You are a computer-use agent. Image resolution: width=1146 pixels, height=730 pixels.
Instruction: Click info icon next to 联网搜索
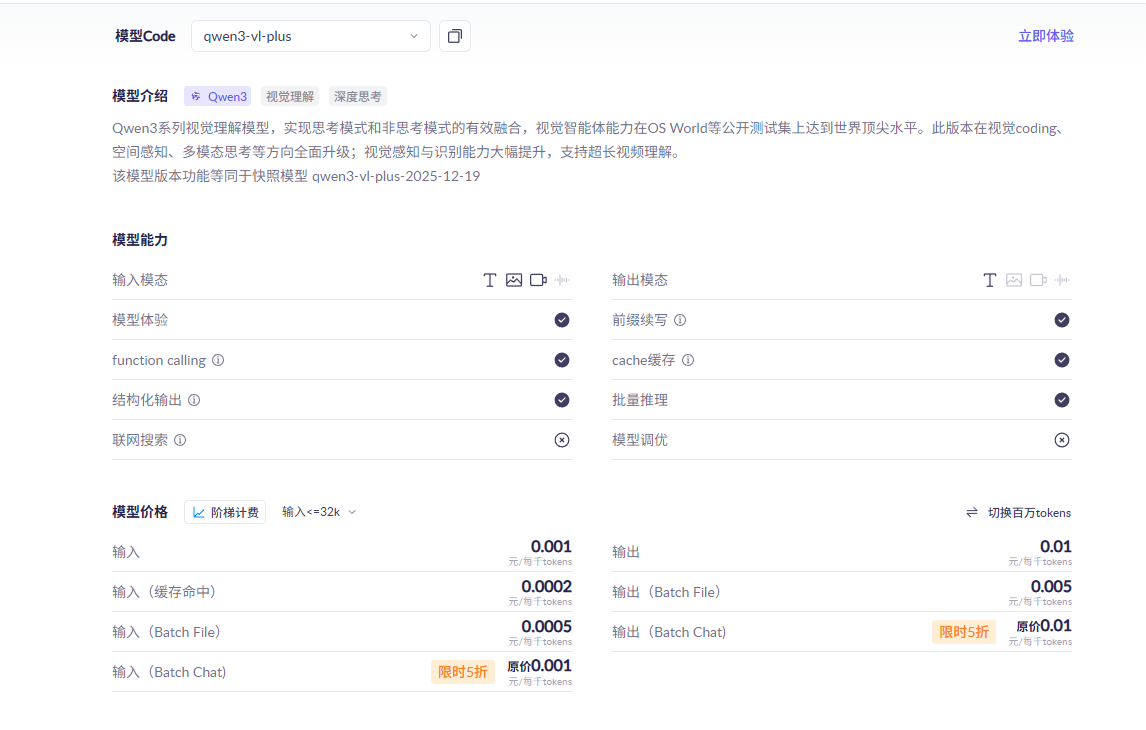pyautogui.click(x=180, y=440)
